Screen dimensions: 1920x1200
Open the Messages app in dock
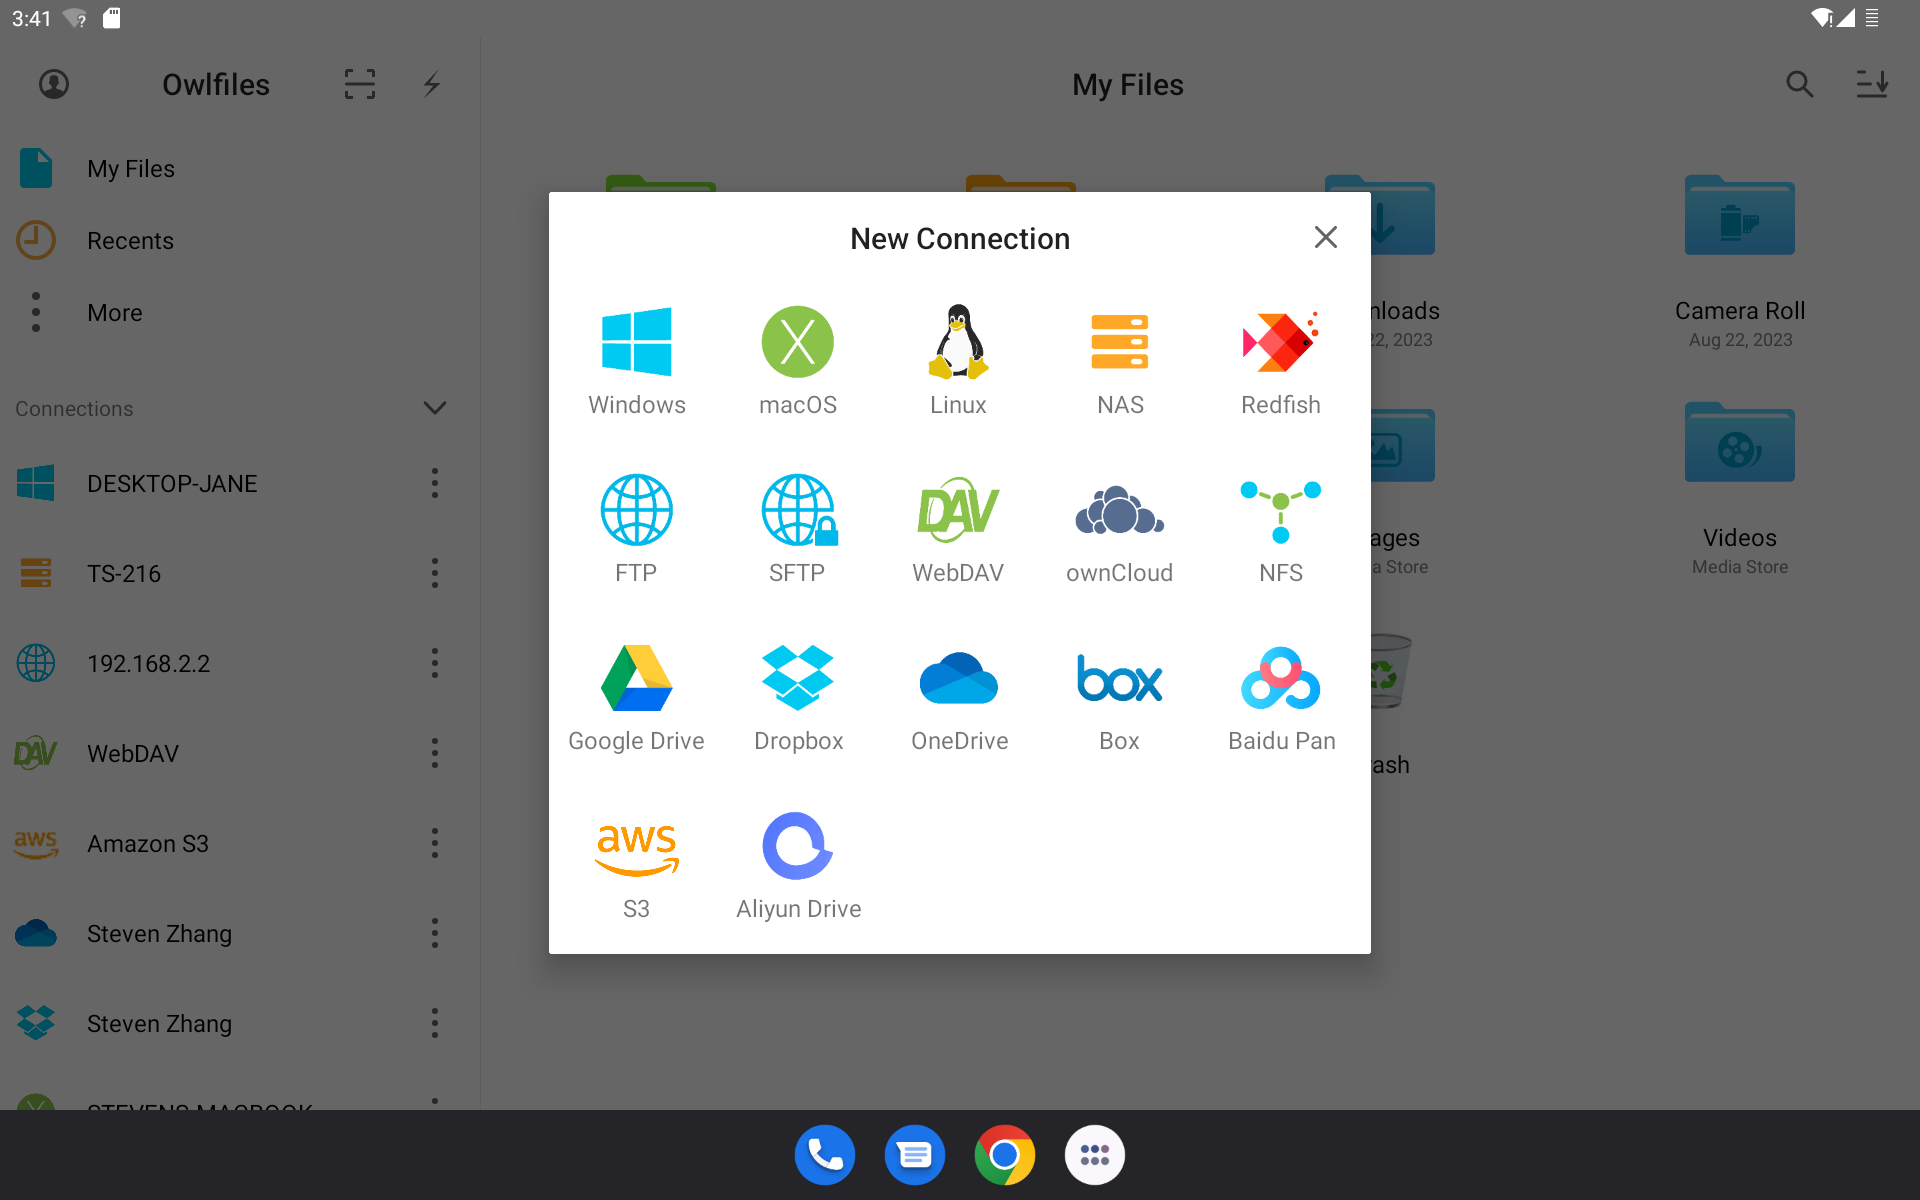915,1155
